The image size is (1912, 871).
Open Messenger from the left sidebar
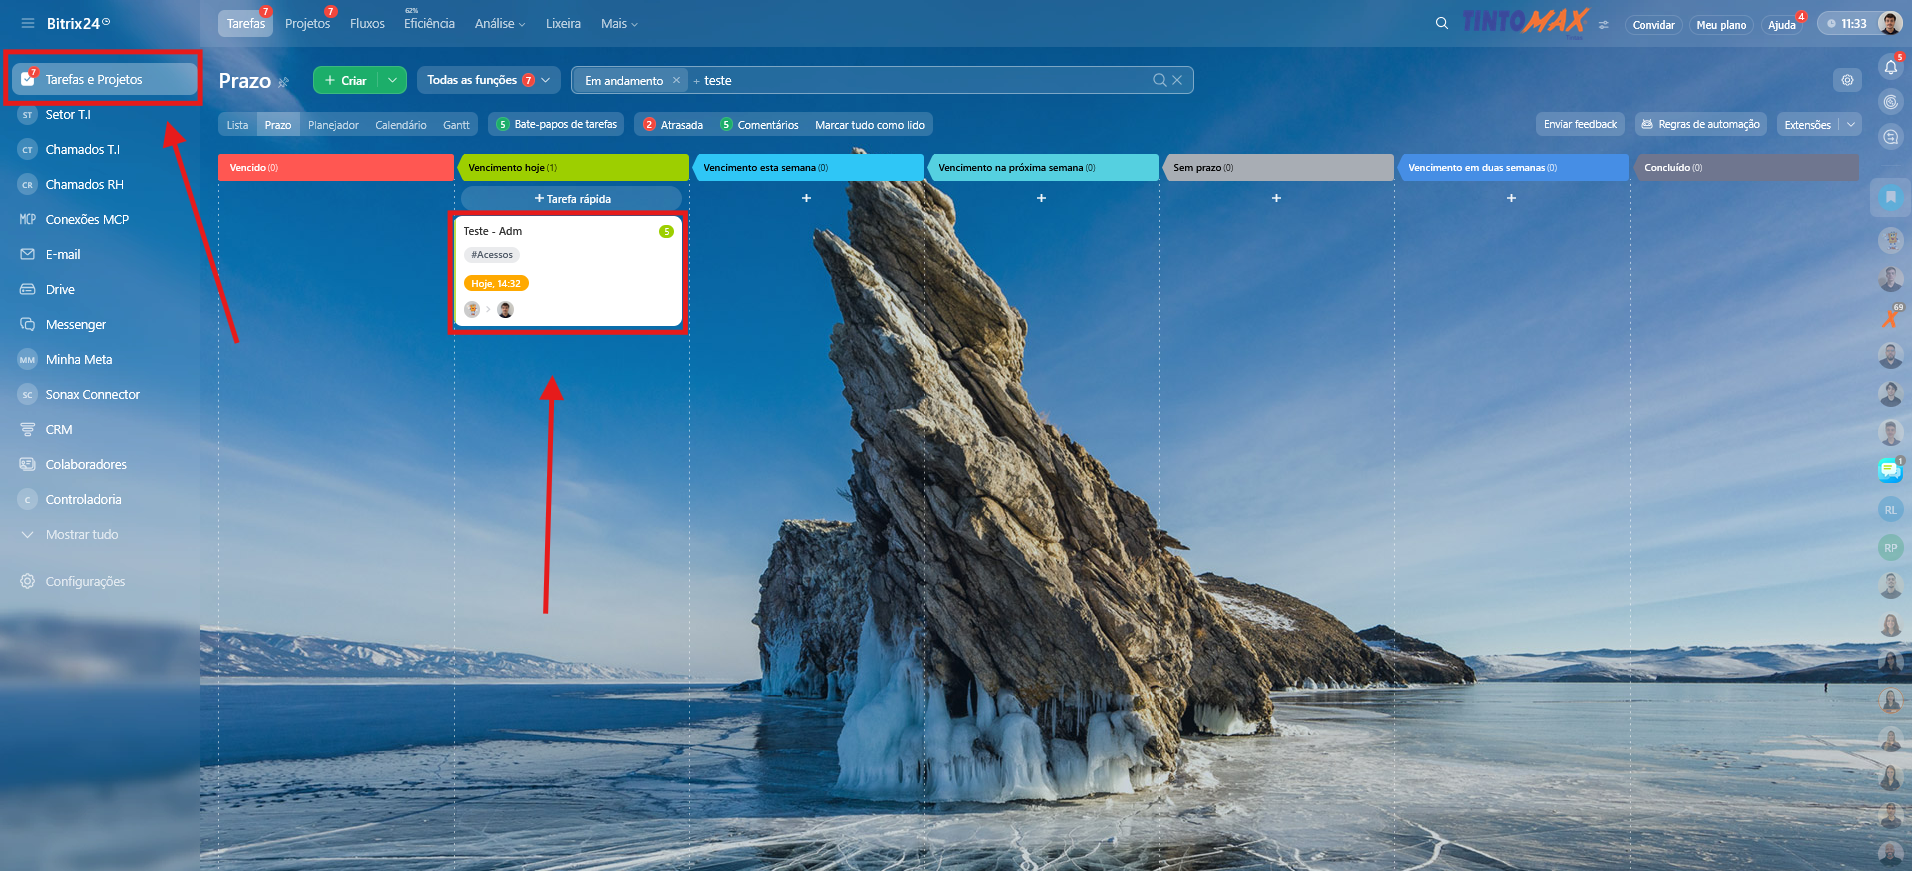(75, 324)
